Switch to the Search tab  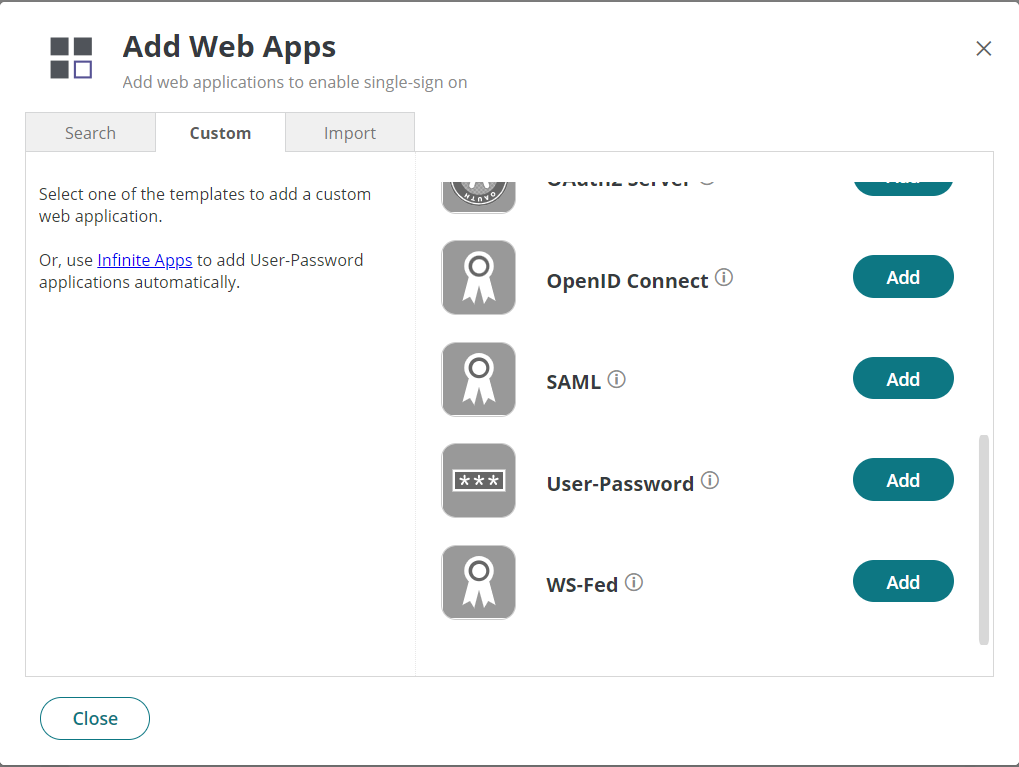[90, 132]
